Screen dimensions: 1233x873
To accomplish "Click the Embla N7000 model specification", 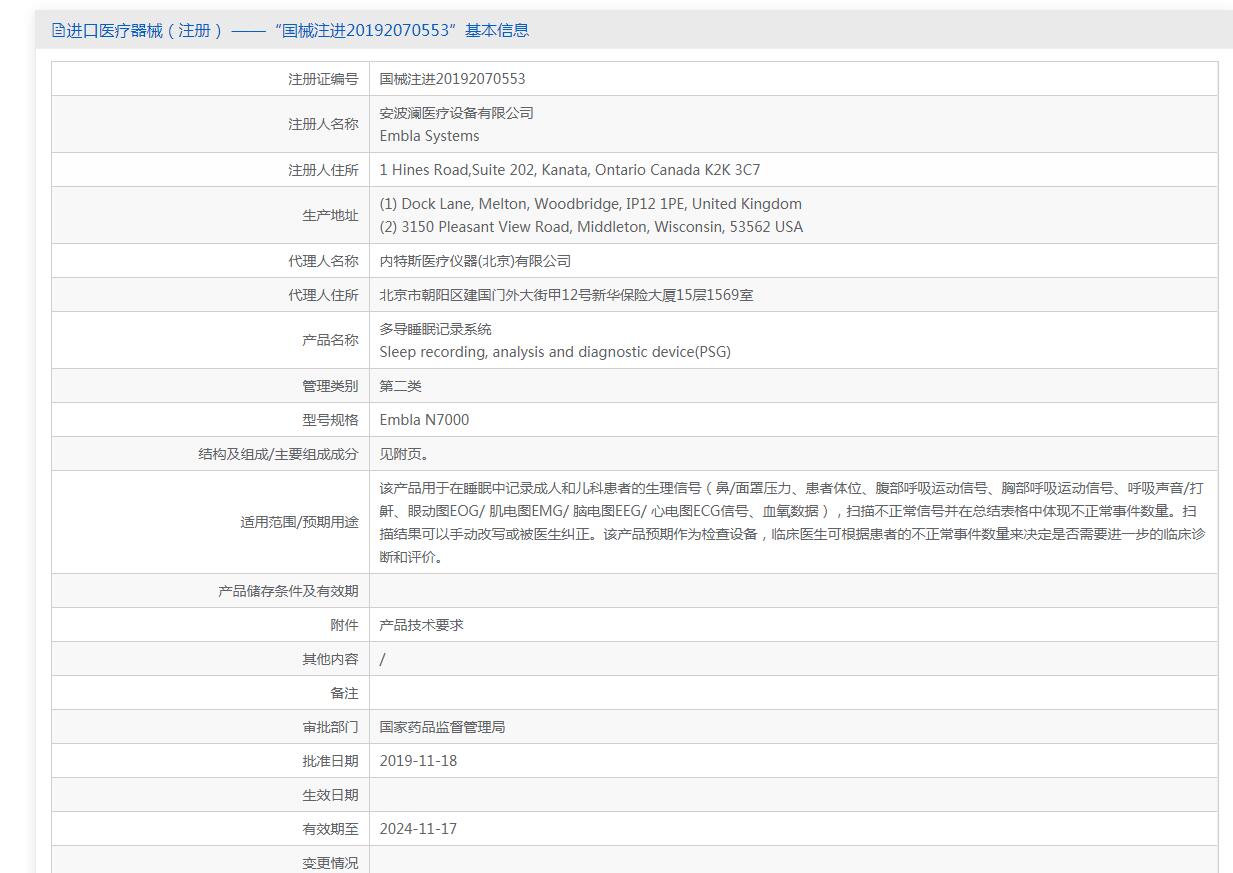I will 424,420.
